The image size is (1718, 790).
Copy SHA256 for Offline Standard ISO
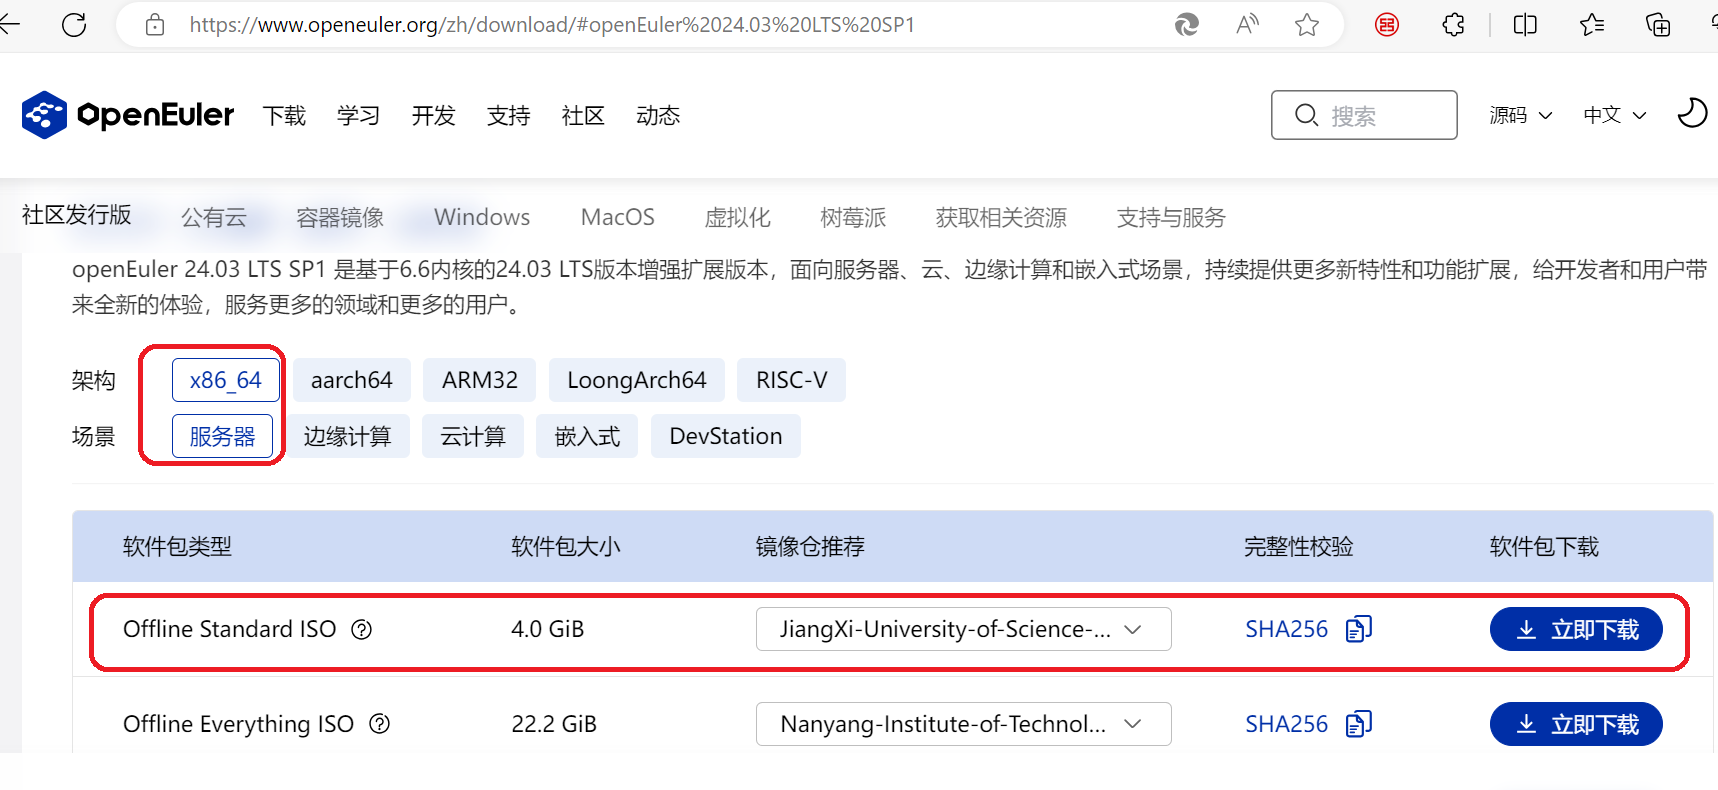1359,629
